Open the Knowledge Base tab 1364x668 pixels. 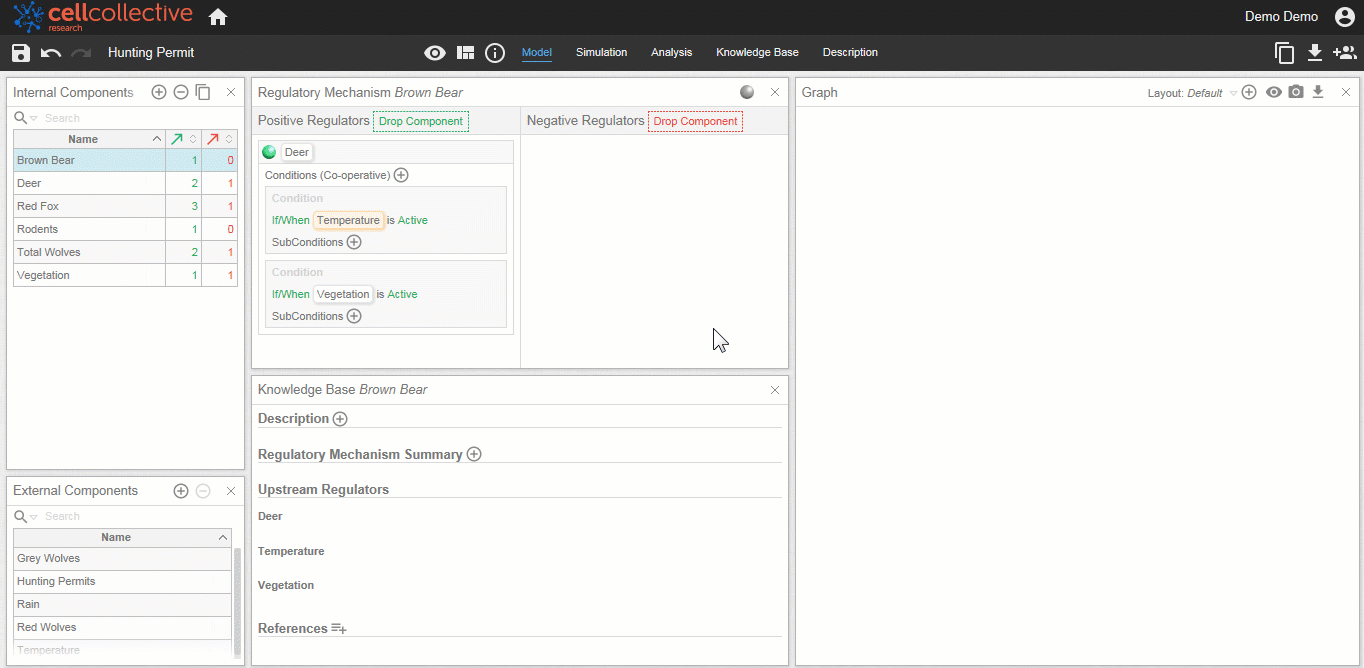click(757, 52)
